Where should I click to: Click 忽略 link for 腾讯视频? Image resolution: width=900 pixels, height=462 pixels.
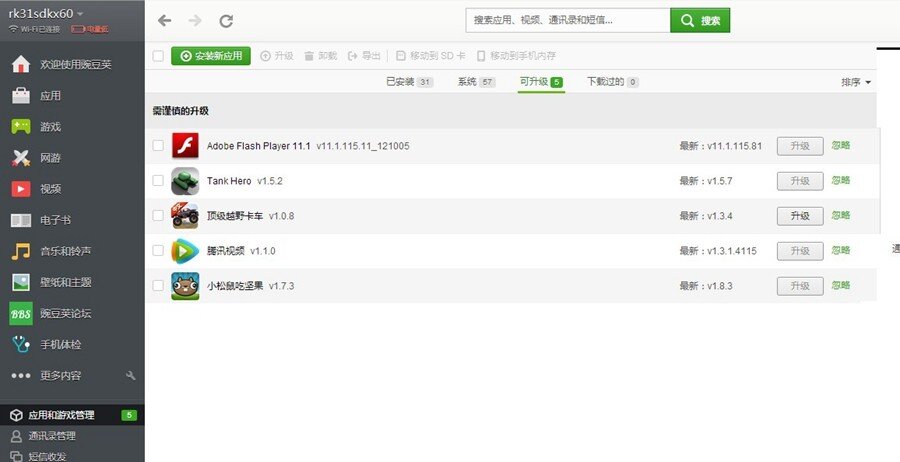click(841, 250)
